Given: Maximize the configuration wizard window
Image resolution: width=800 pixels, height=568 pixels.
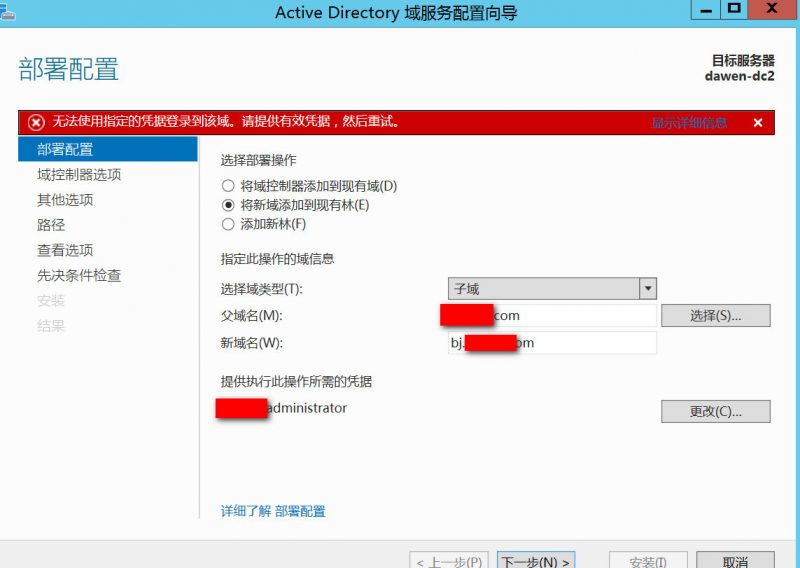Looking at the screenshot, I should pos(734,10).
